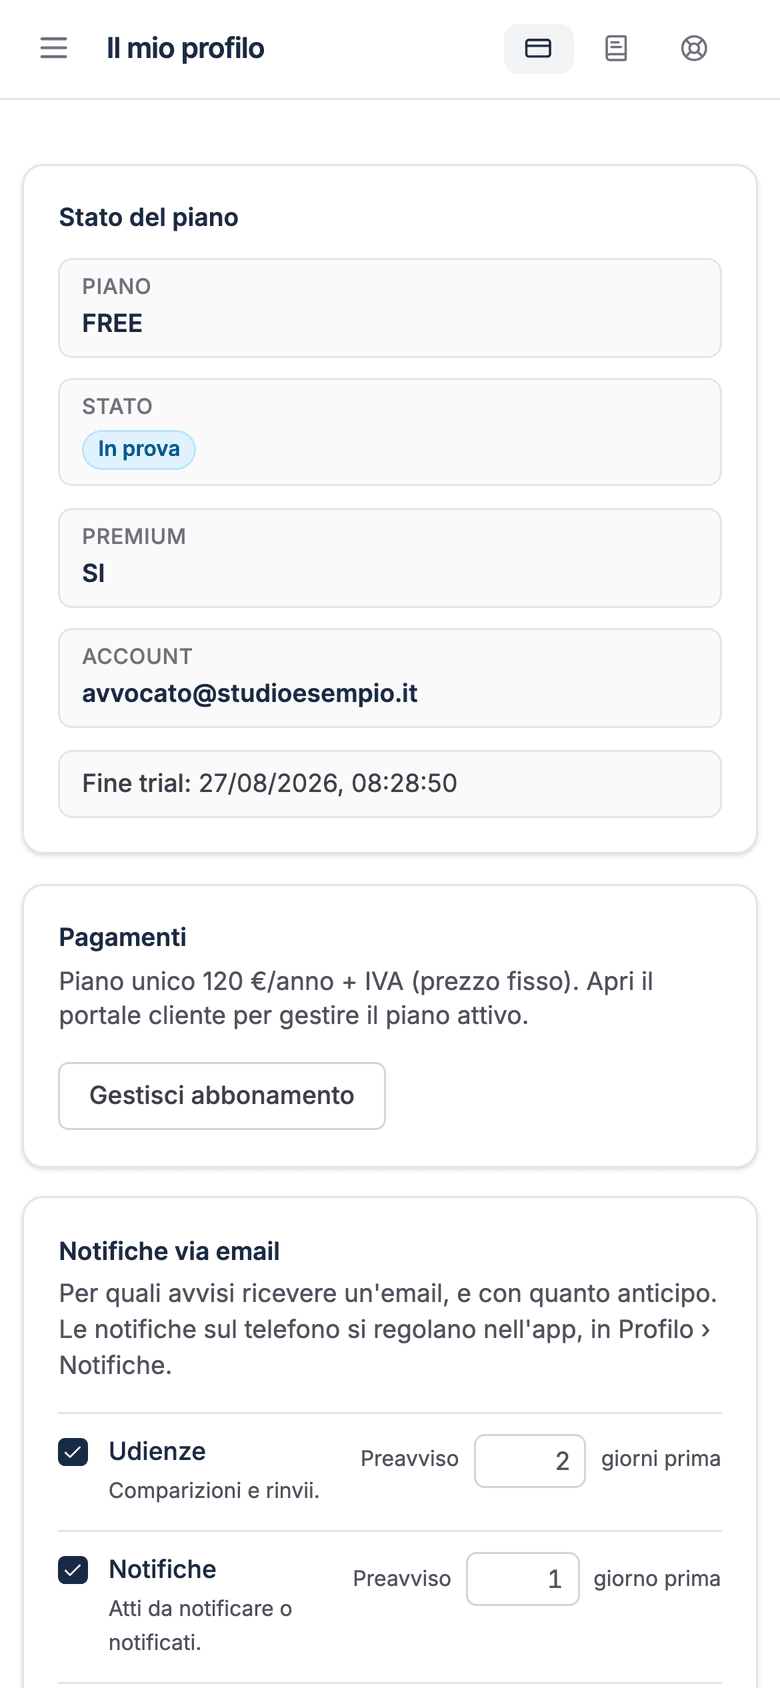Open the lifebuoy support icon
The image size is (780, 1688).
694,48
